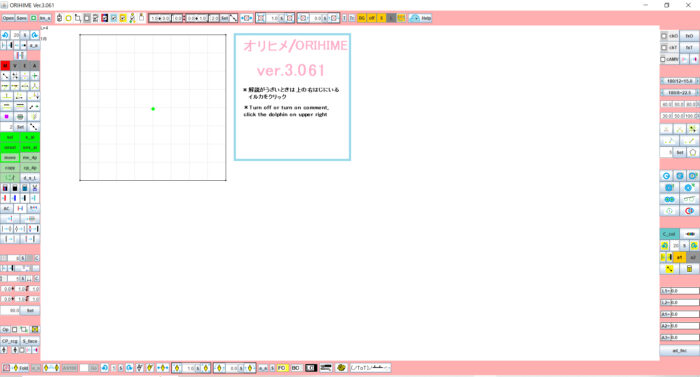
Task: Click the yellow BG toggle button
Action: click(362, 18)
